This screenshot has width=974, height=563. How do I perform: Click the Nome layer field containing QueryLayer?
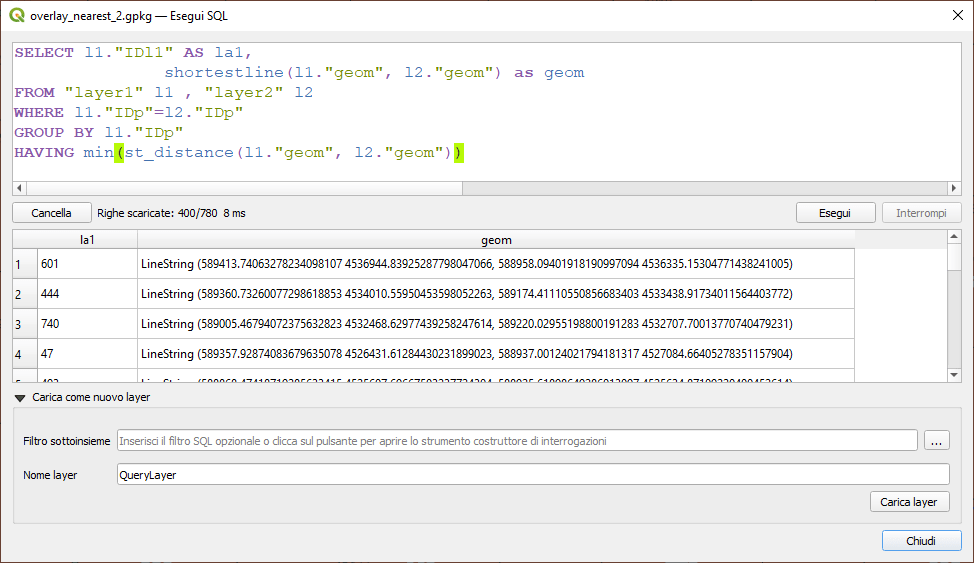click(532, 475)
